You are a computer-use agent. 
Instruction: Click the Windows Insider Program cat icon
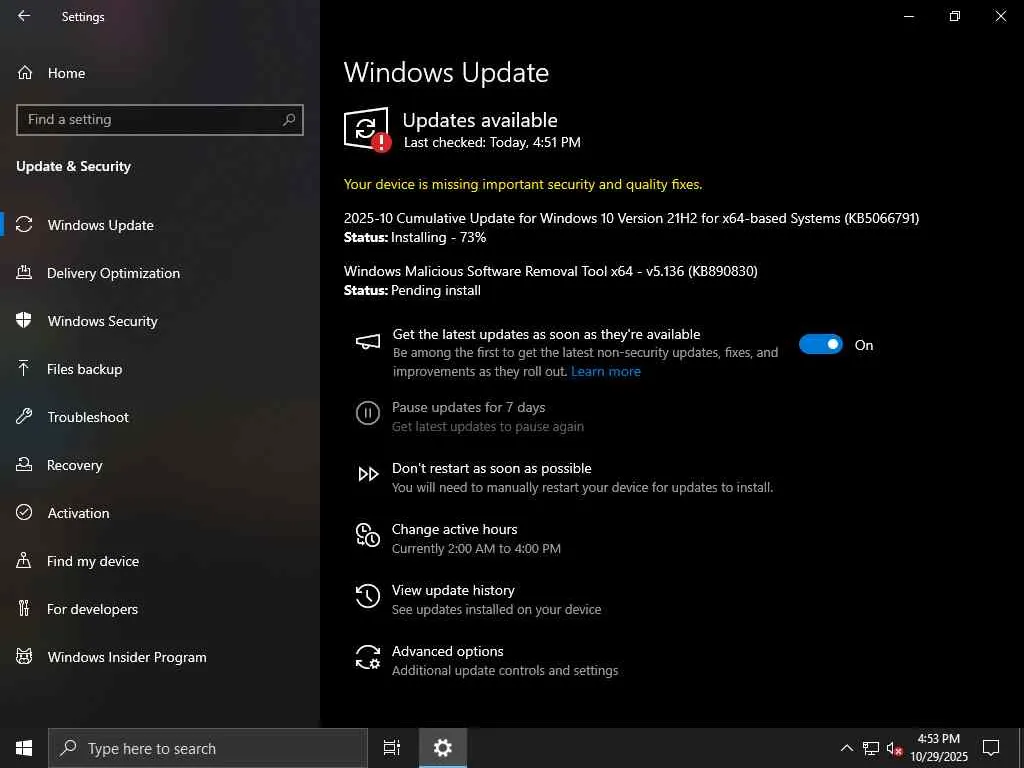(24, 656)
